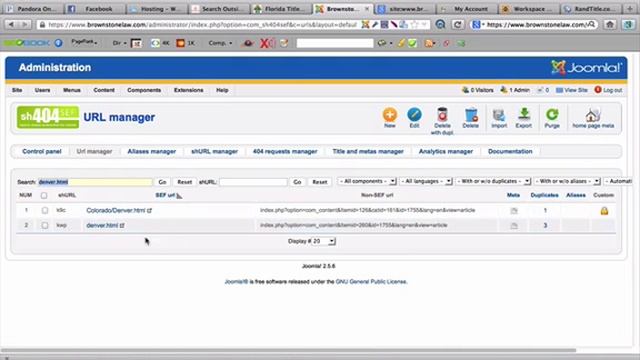Image resolution: width=640 pixels, height=360 pixels.
Task: Click Go next to shURL field
Action: (x=297, y=182)
